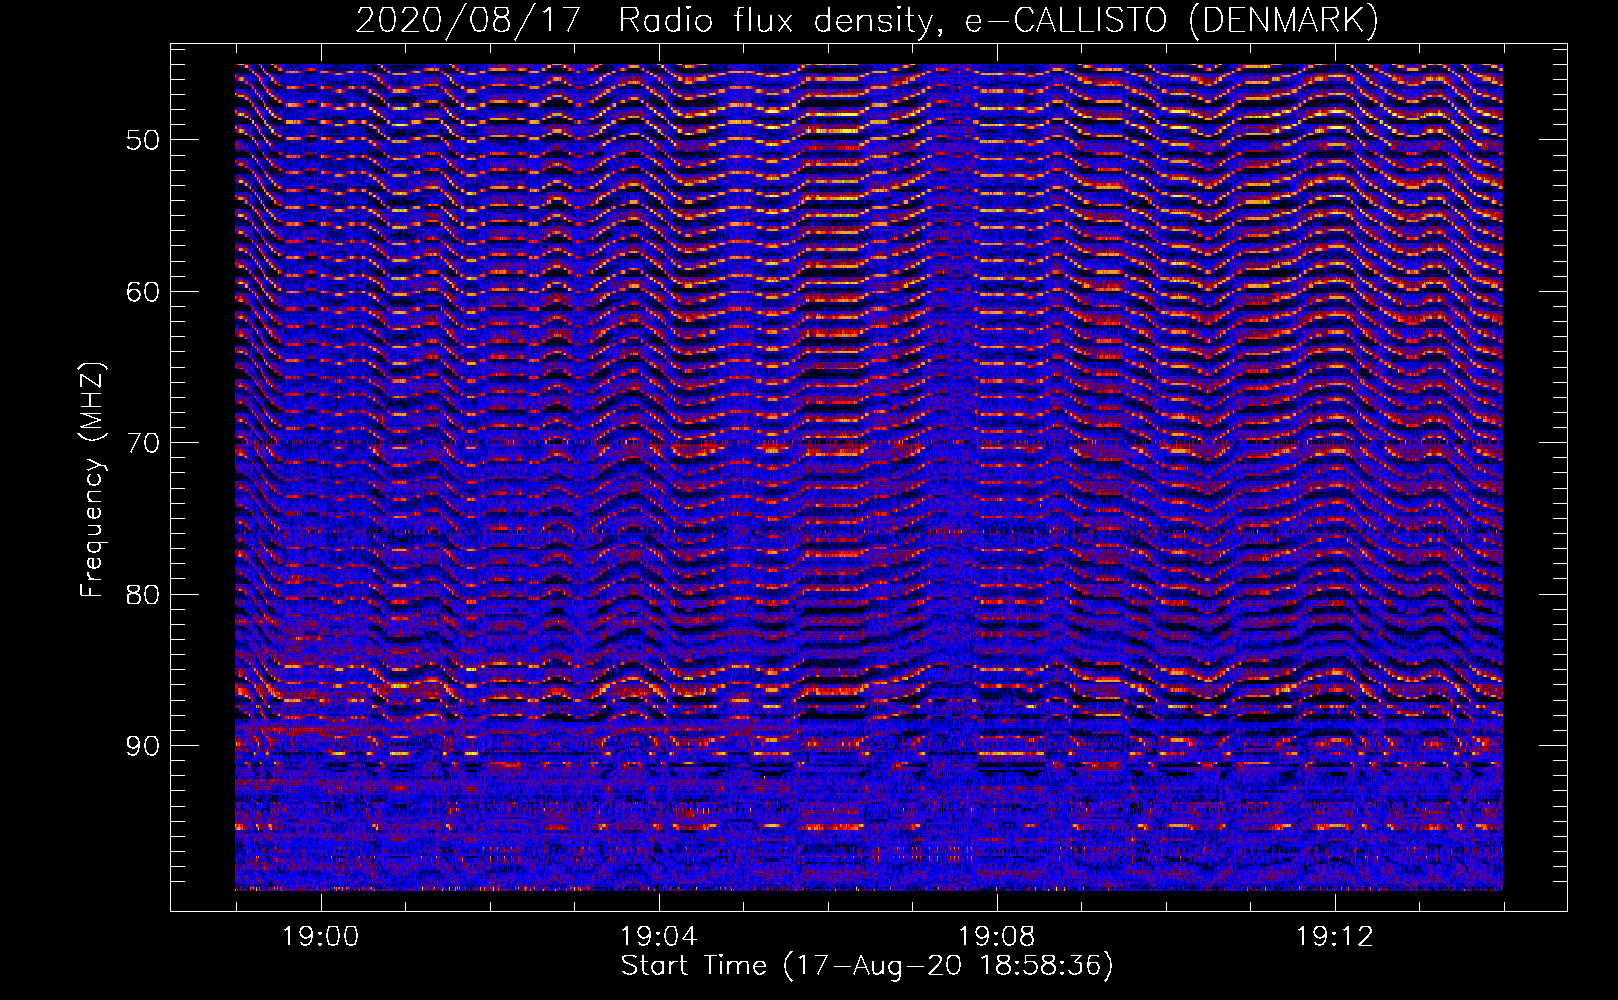Click the 19:04 time tick label
This screenshot has height=1000, width=1618.
pos(658,937)
